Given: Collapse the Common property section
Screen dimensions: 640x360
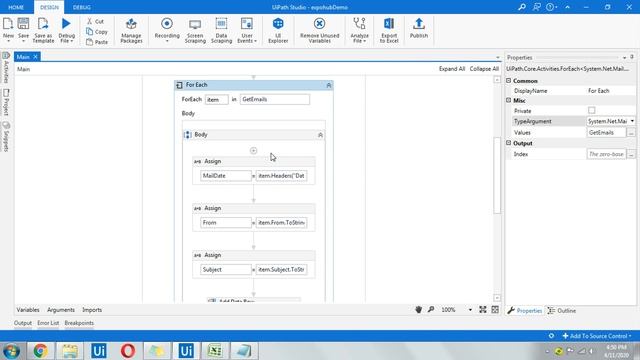Looking at the screenshot, I should pyautogui.click(x=509, y=81).
